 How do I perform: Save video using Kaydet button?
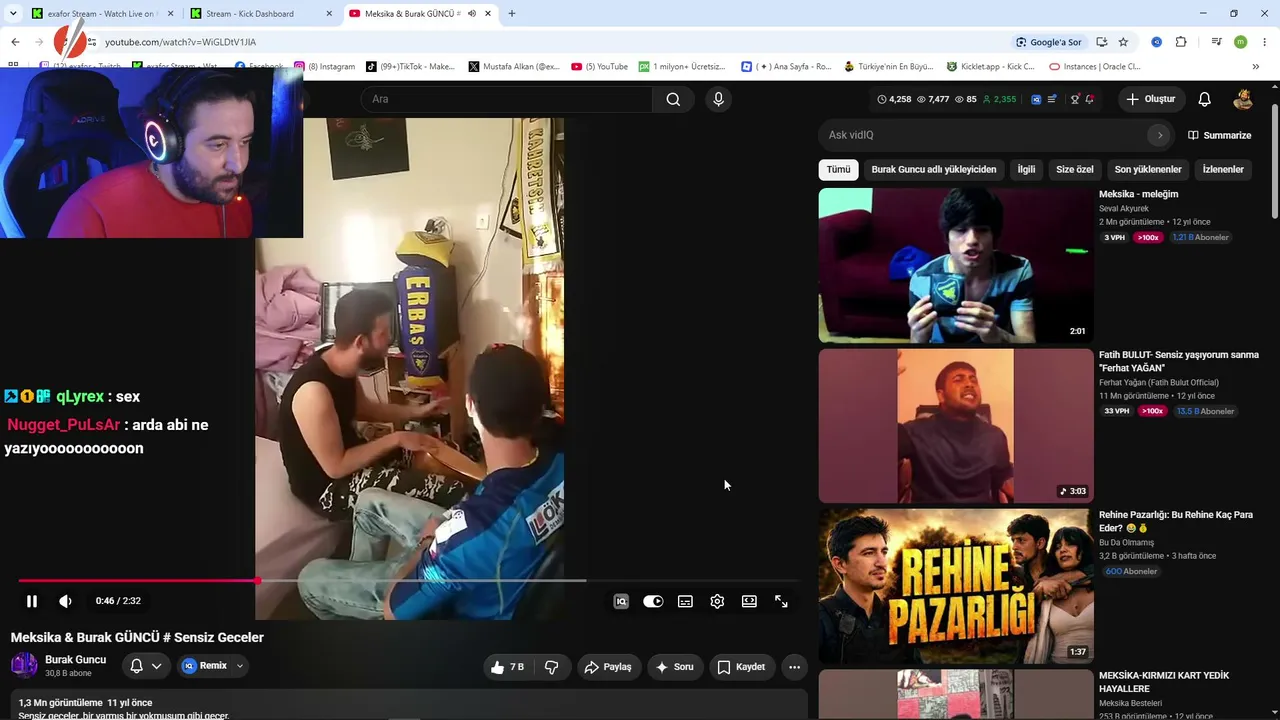coord(742,667)
